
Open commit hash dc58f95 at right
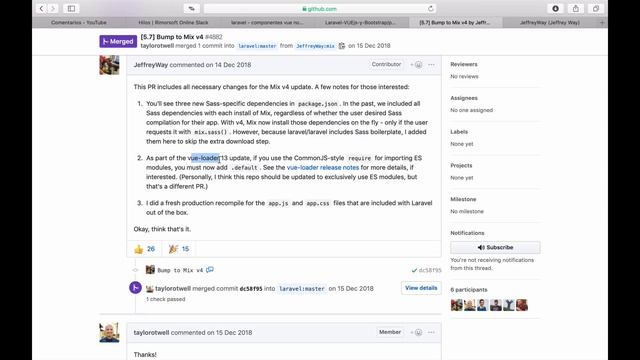point(430,270)
